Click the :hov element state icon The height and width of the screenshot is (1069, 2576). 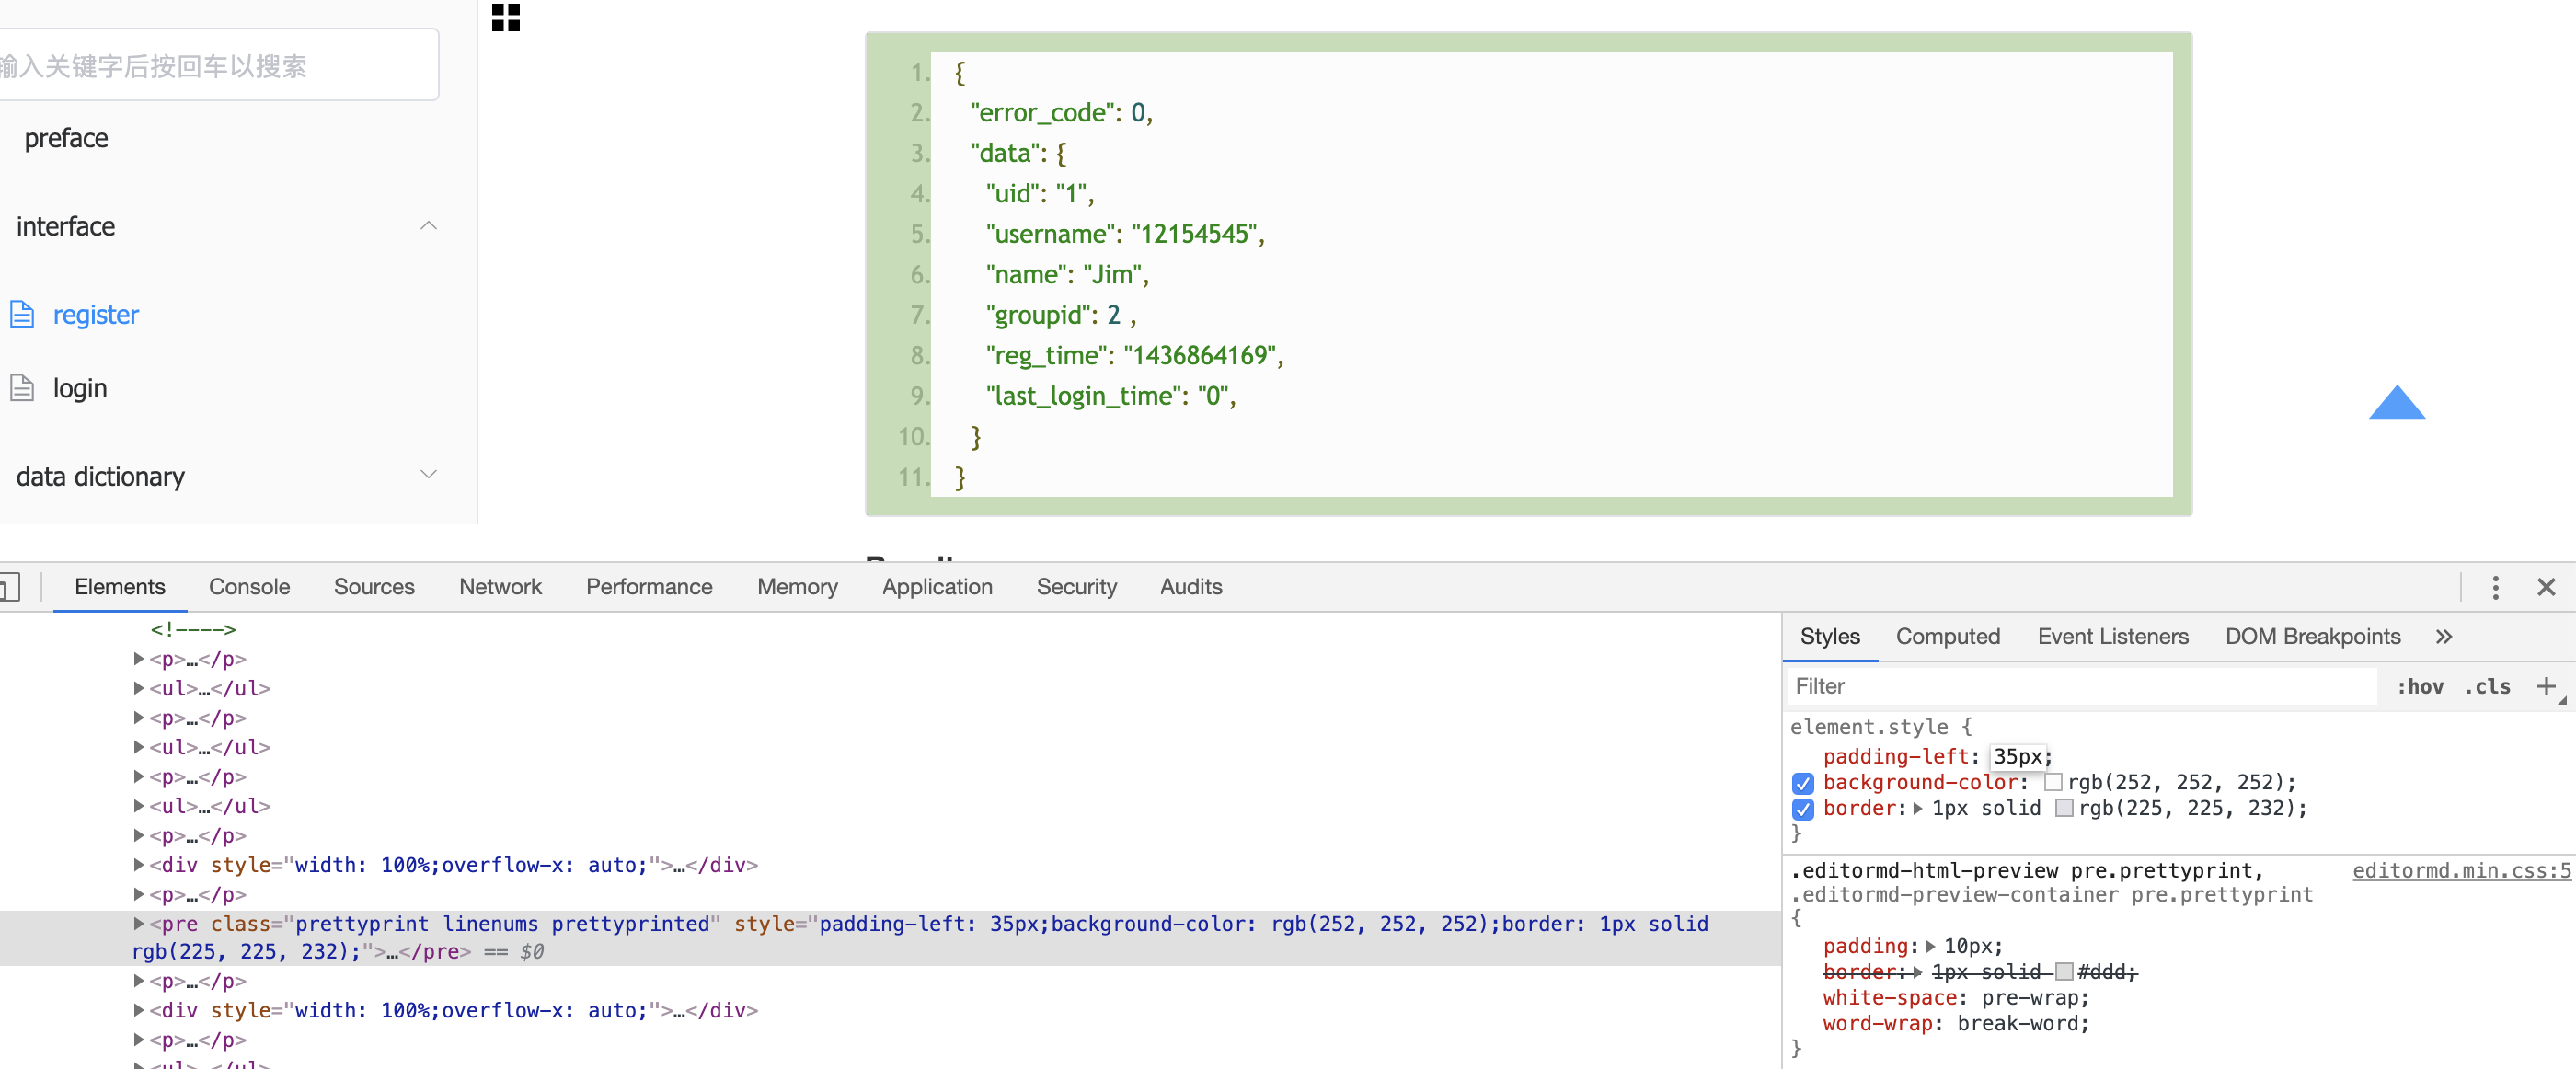coord(2421,686)
